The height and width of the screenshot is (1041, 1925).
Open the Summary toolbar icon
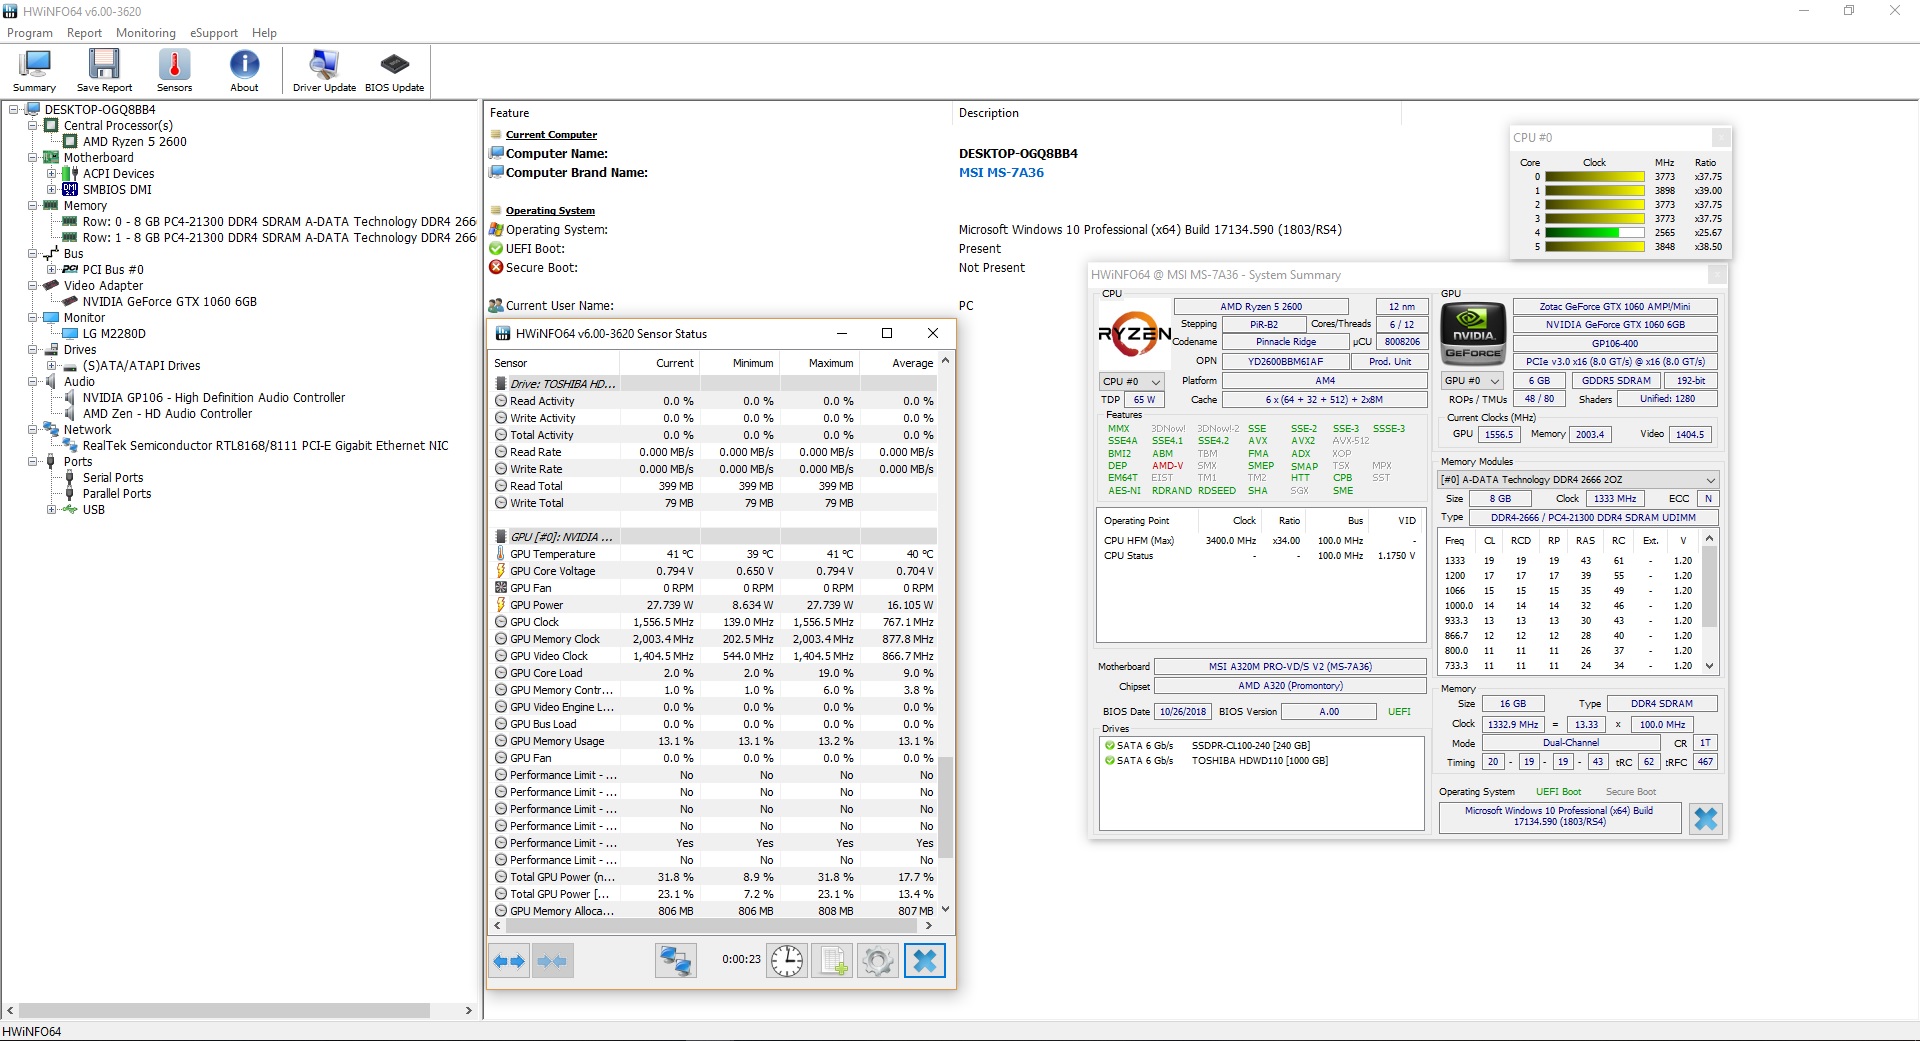click(35, 70)
